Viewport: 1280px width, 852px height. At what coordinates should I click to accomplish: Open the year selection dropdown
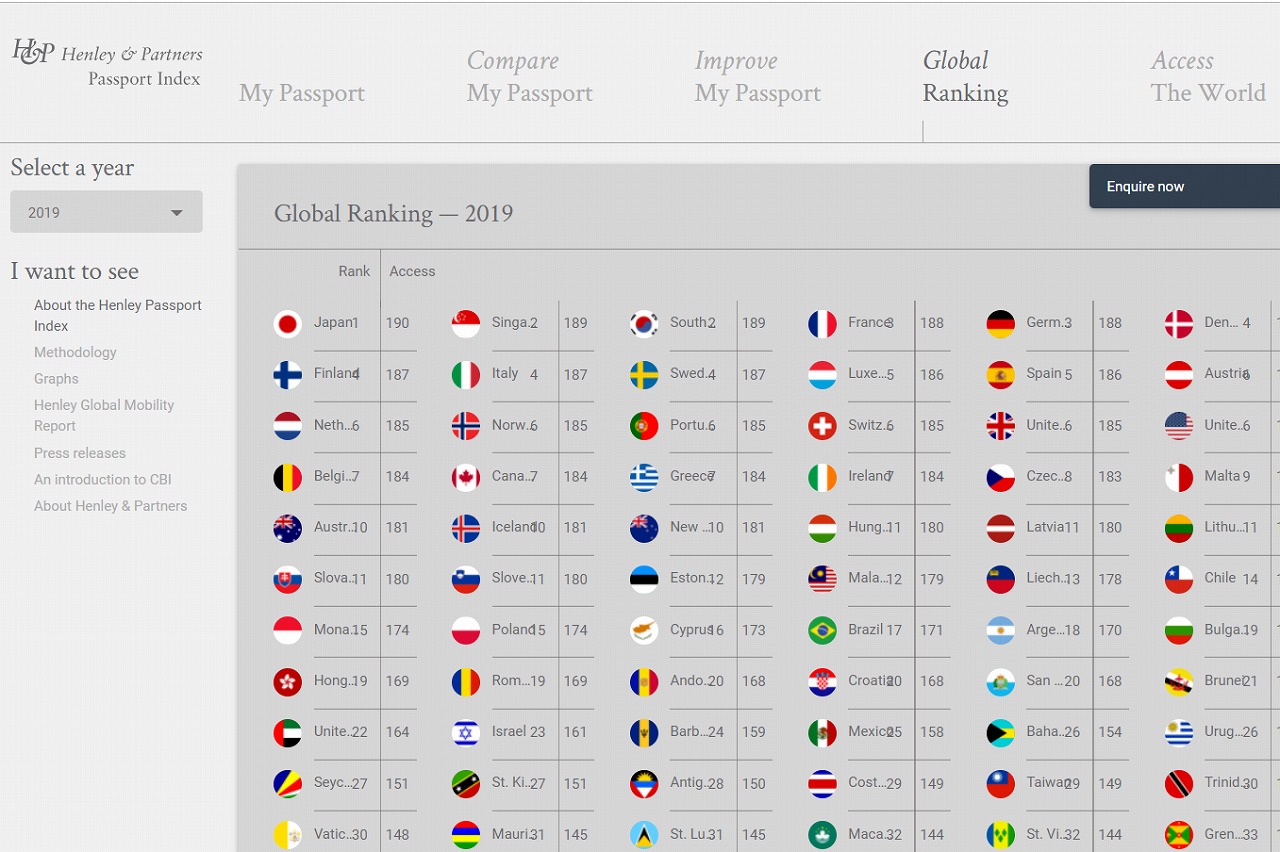[106, 212]
